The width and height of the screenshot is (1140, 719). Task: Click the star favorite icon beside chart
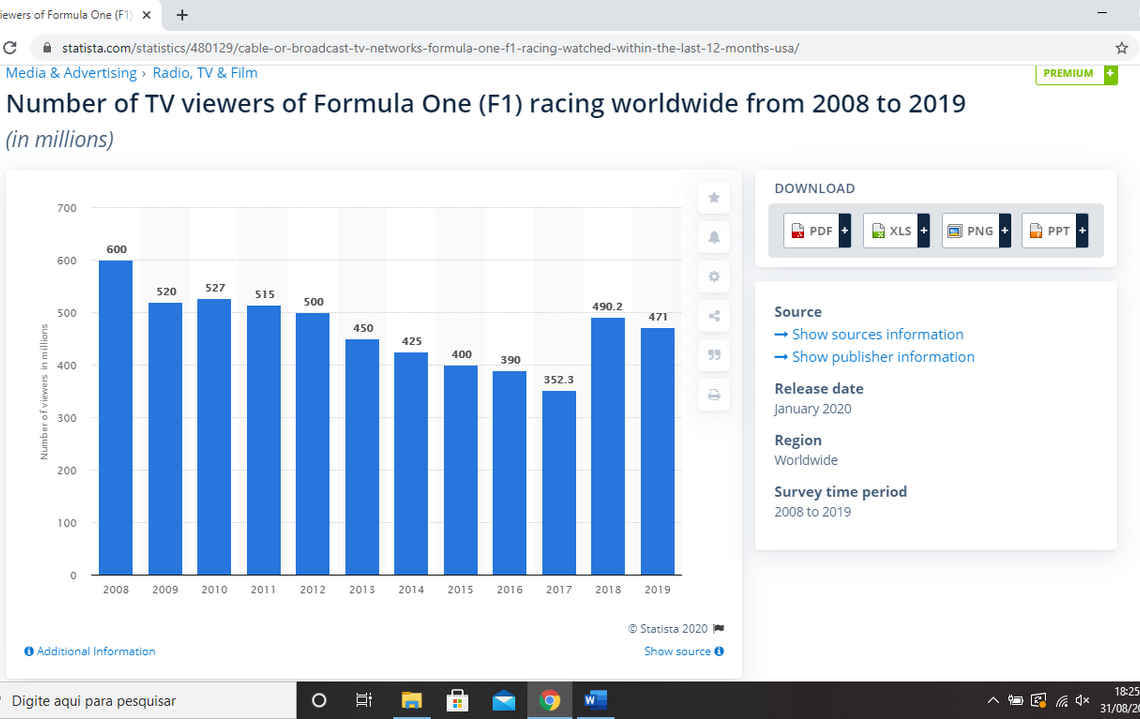click(x=714, y=198)
